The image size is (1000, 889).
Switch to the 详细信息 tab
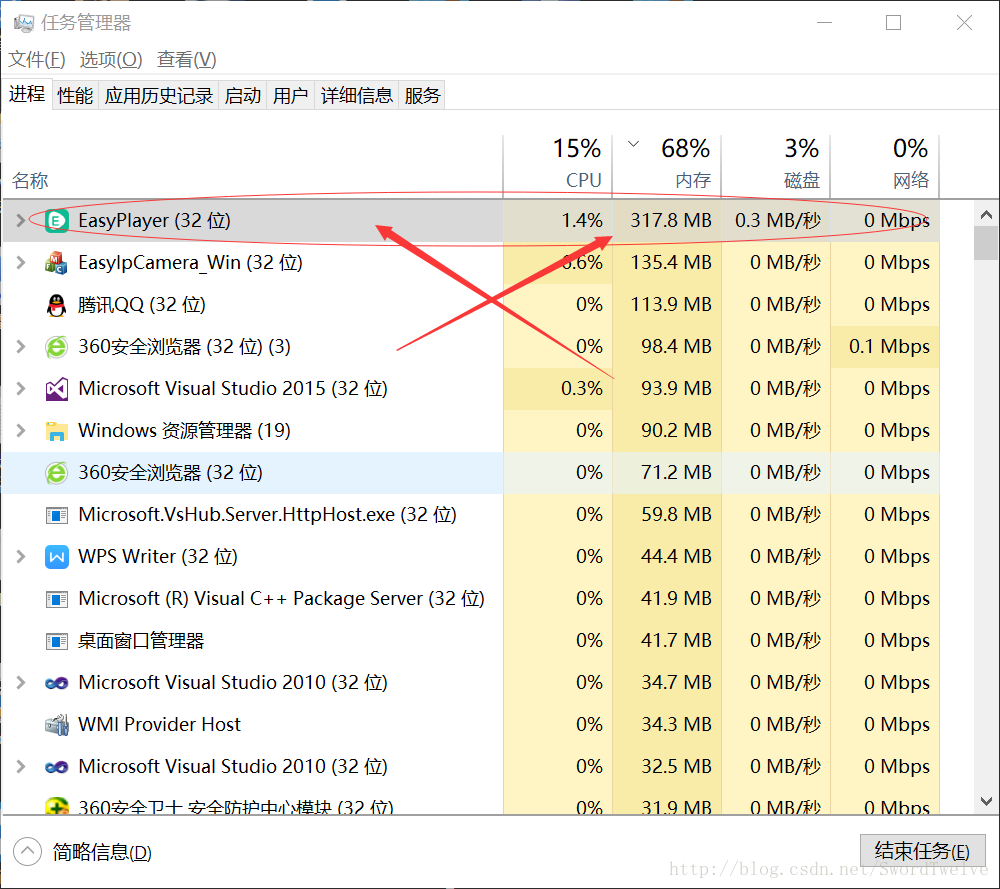click(x=357, y=96)
